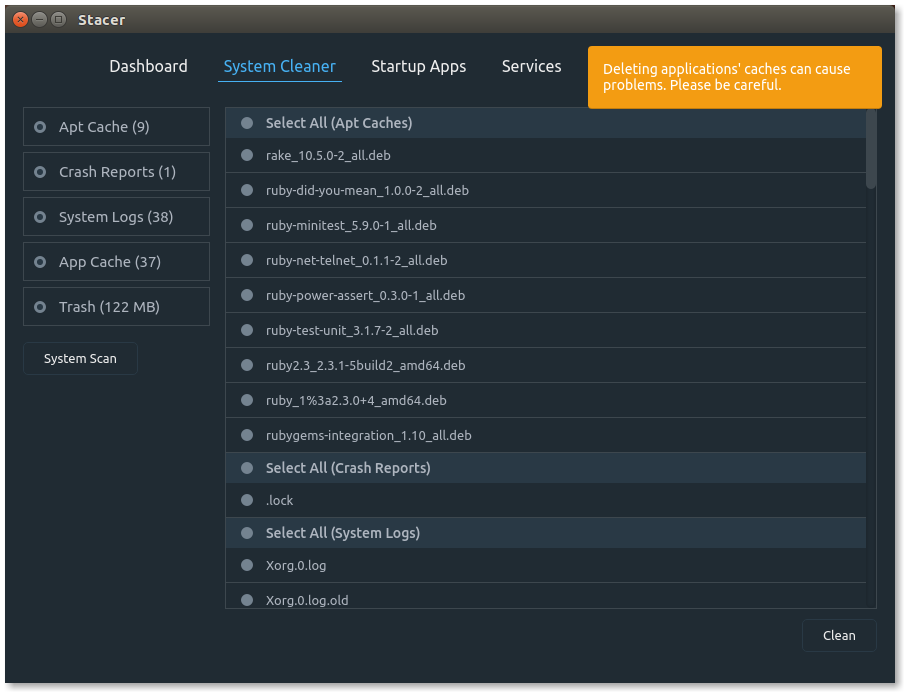904x692 pixels.
Task: Switch to the Startup Apps tab
Action: (418, 66)
